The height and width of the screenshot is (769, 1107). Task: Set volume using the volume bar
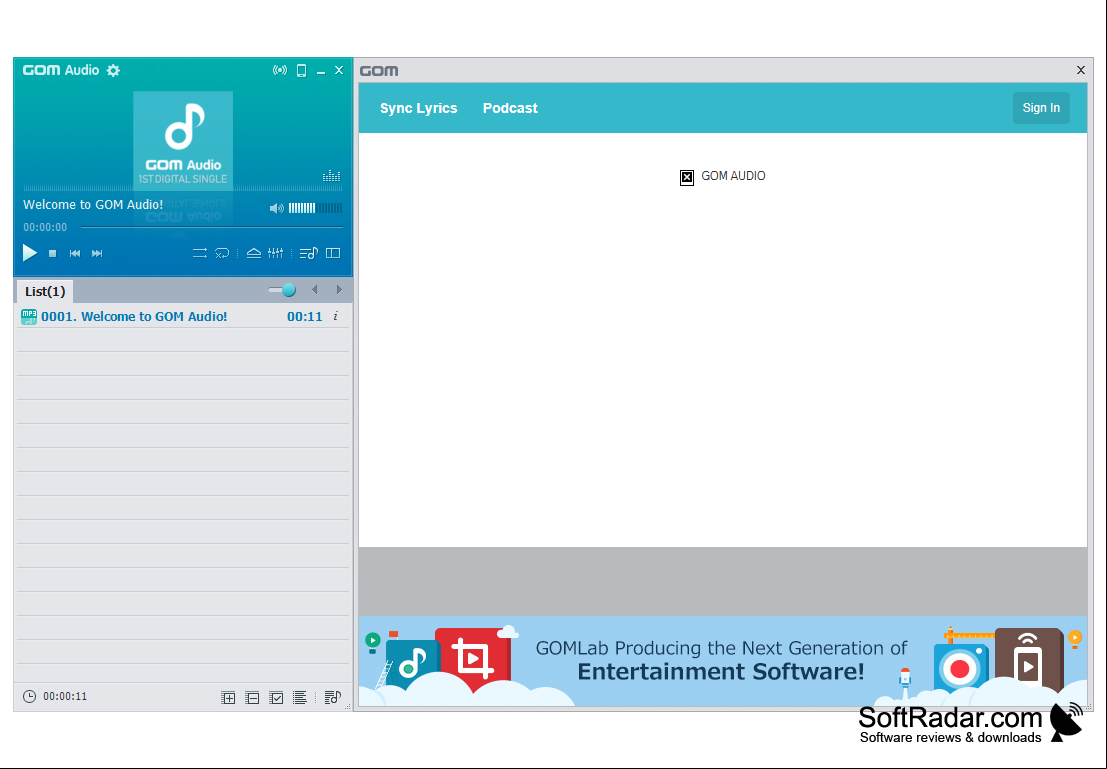pyautogui.click(x=316, y=208)
